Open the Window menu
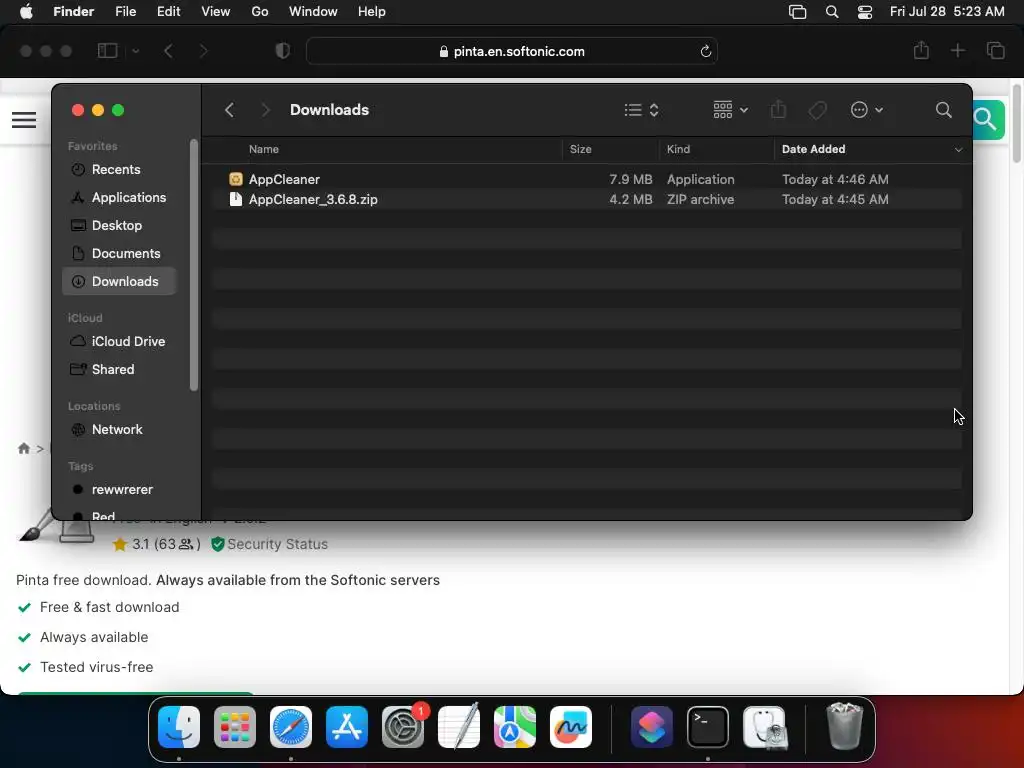The width and height of the screenshot is (1024, 768). (313, 11)
